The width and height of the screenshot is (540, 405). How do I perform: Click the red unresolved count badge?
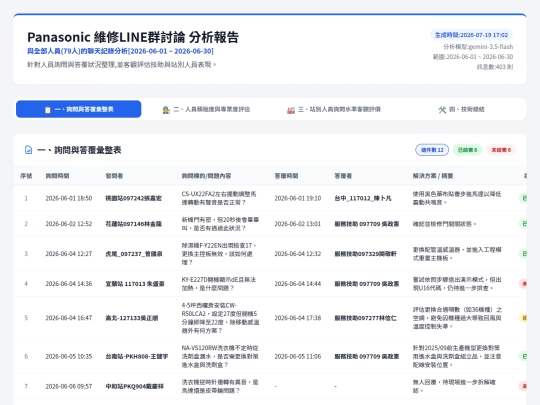pyautogui.click(x=501, y=150)
